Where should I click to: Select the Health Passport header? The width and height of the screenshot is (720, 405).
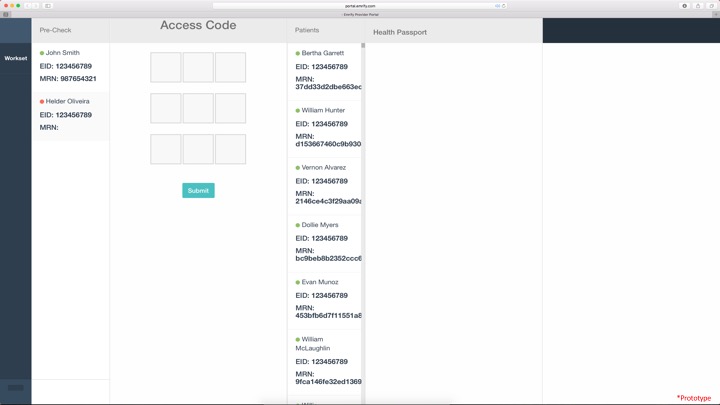[399, 32]
